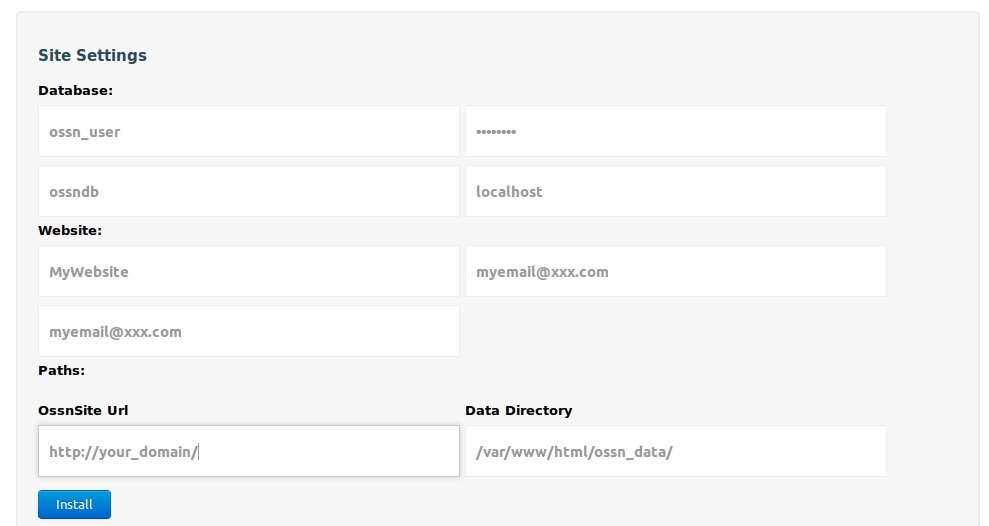Select the email field beside MyWebsite

(676, 271)
